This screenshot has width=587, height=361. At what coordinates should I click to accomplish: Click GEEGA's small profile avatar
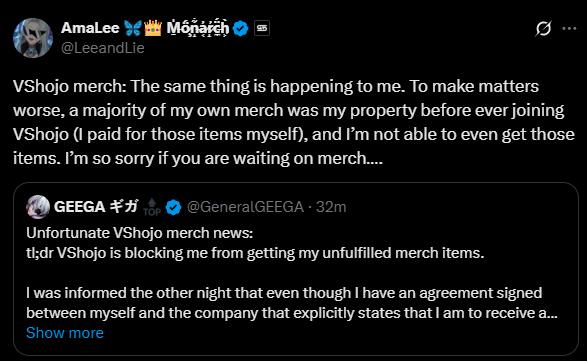click(x=38, y=207)
